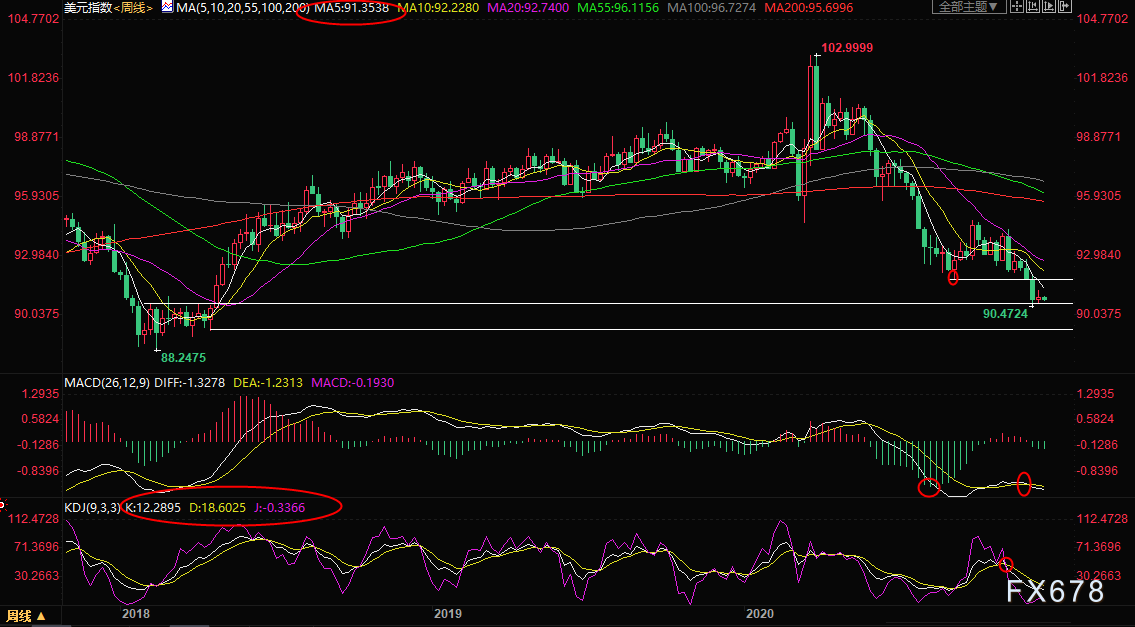Select the MACD(26,12,9) indicator label
Screen dimensions: 1135x627
[x=107, y=382]
